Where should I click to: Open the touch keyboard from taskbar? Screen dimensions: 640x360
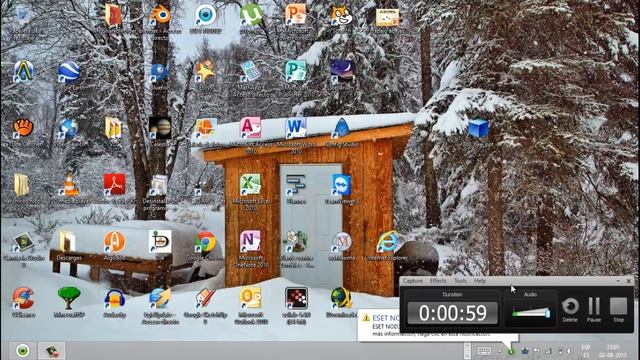484,351
